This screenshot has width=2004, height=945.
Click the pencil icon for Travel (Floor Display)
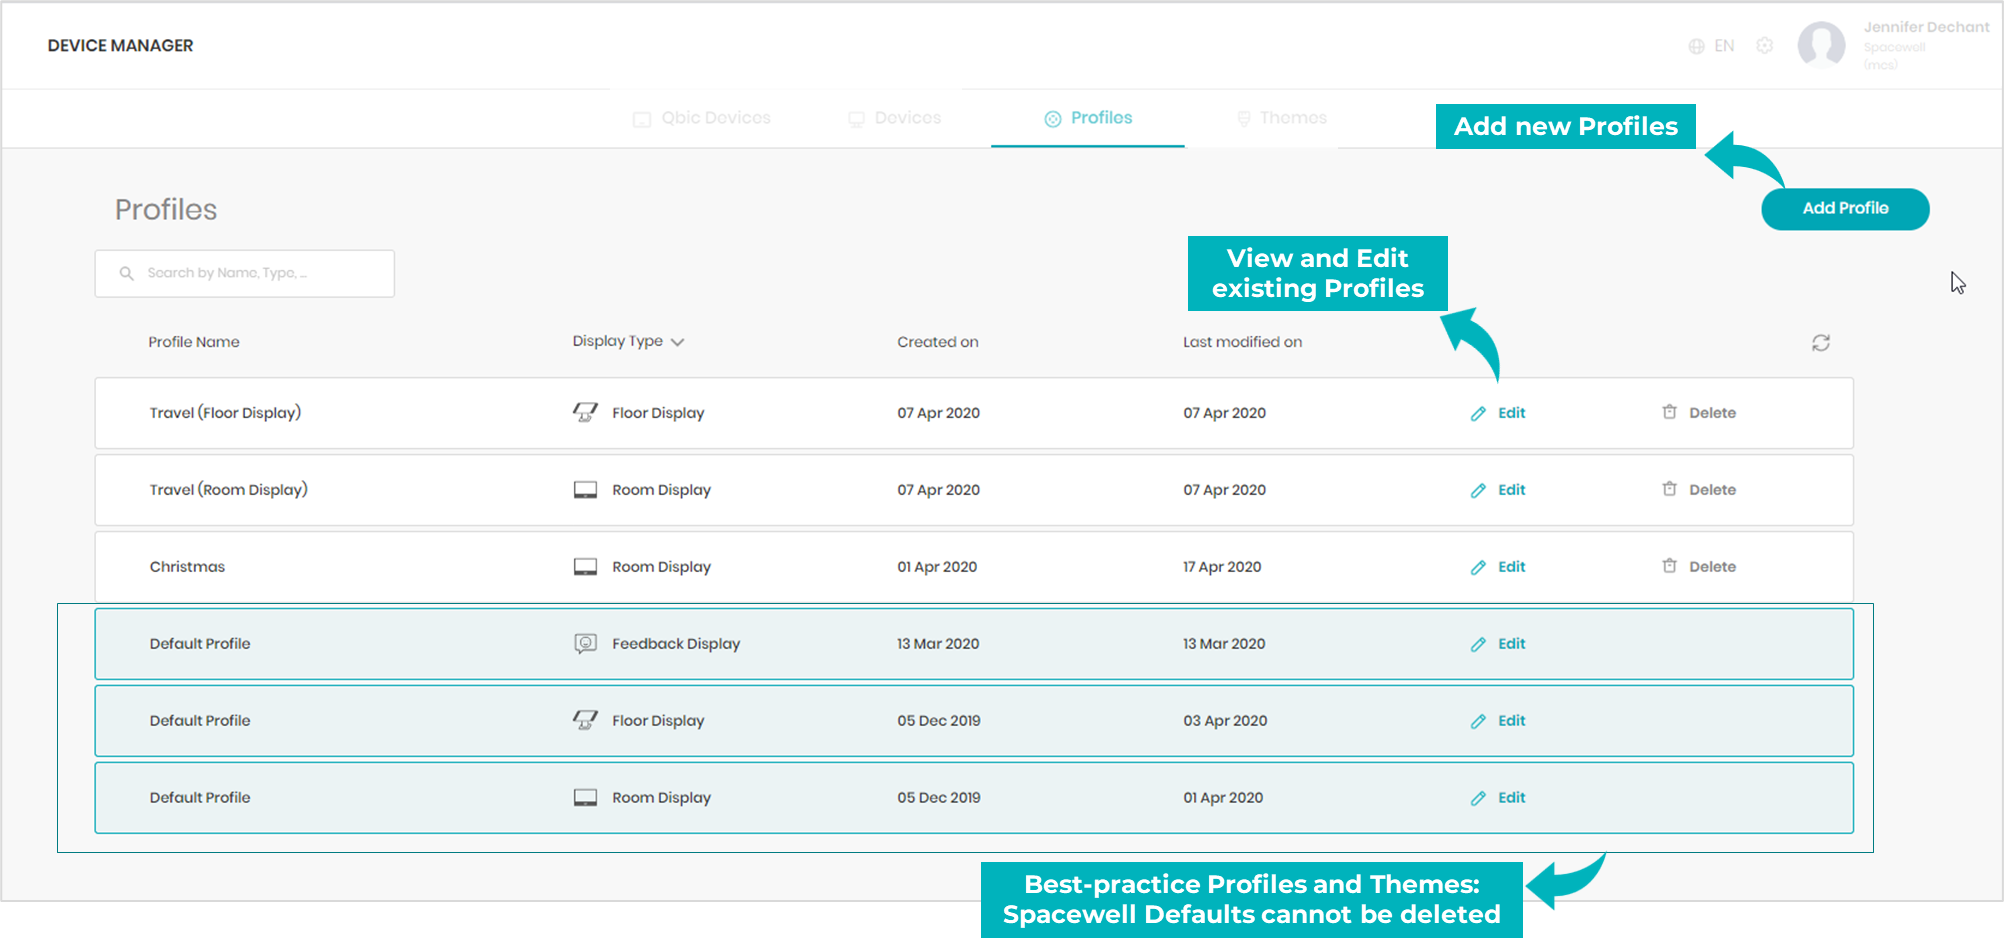coord(1478,413)
